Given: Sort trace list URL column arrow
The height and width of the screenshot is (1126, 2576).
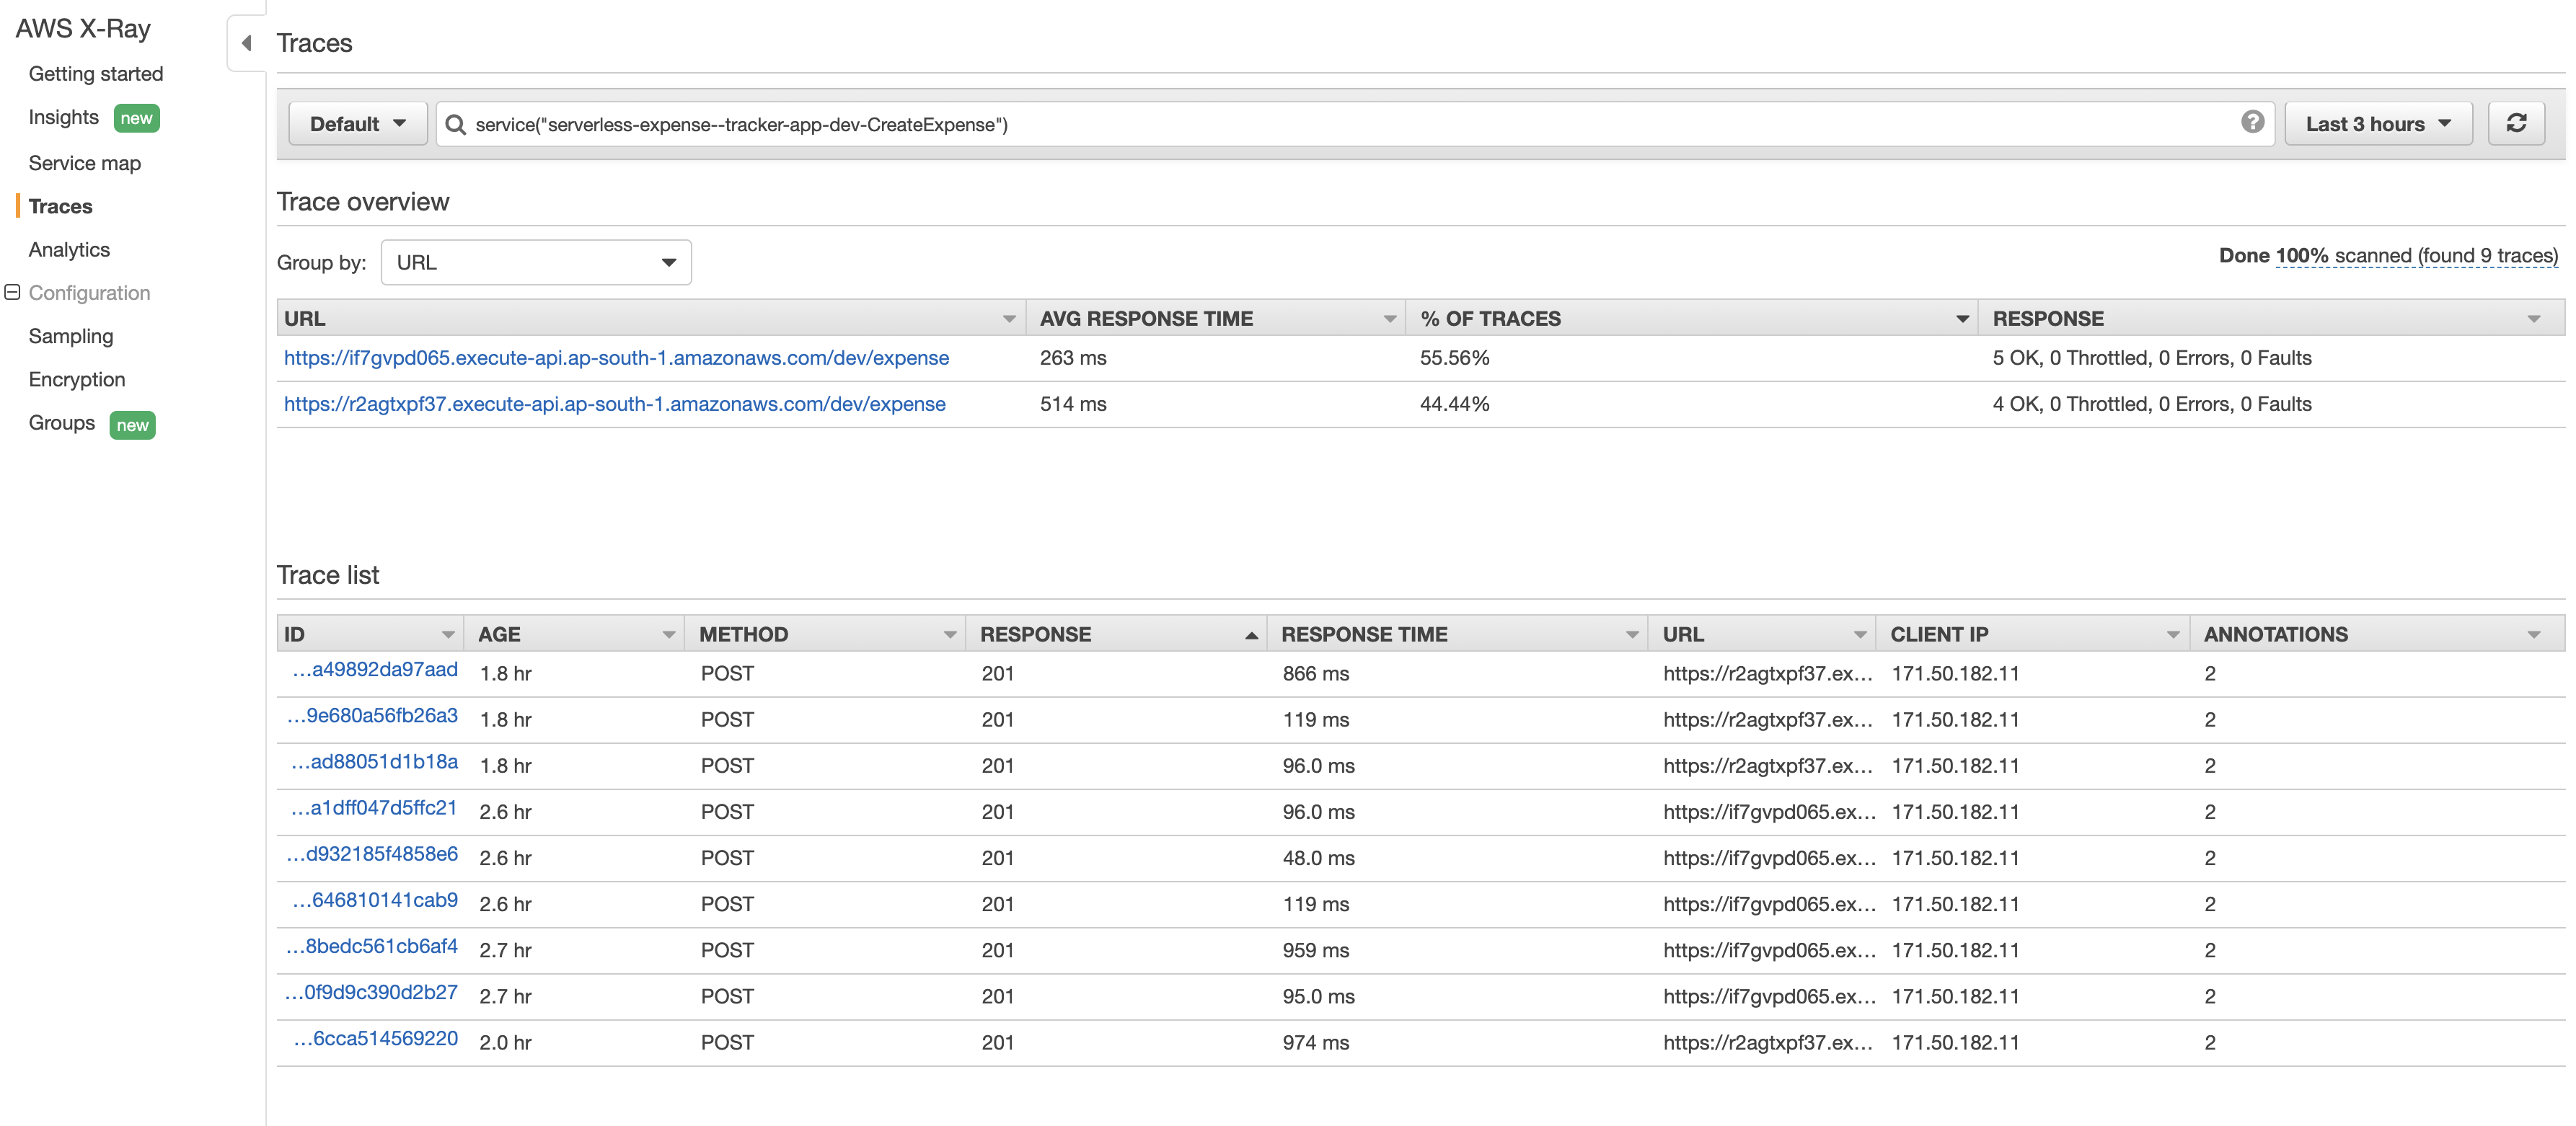Looking at the screenshot, I should 1860,635.
